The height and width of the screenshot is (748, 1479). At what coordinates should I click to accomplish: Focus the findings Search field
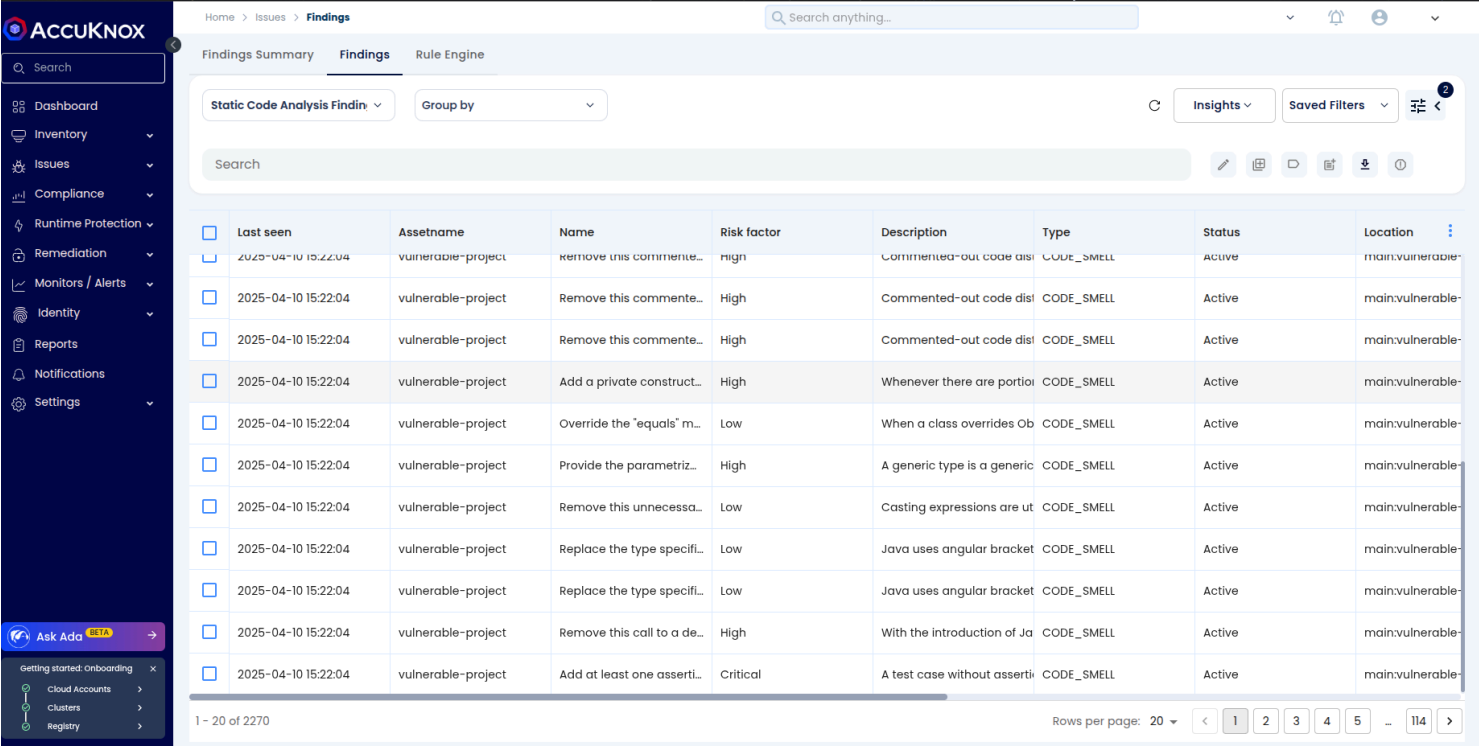696,165
